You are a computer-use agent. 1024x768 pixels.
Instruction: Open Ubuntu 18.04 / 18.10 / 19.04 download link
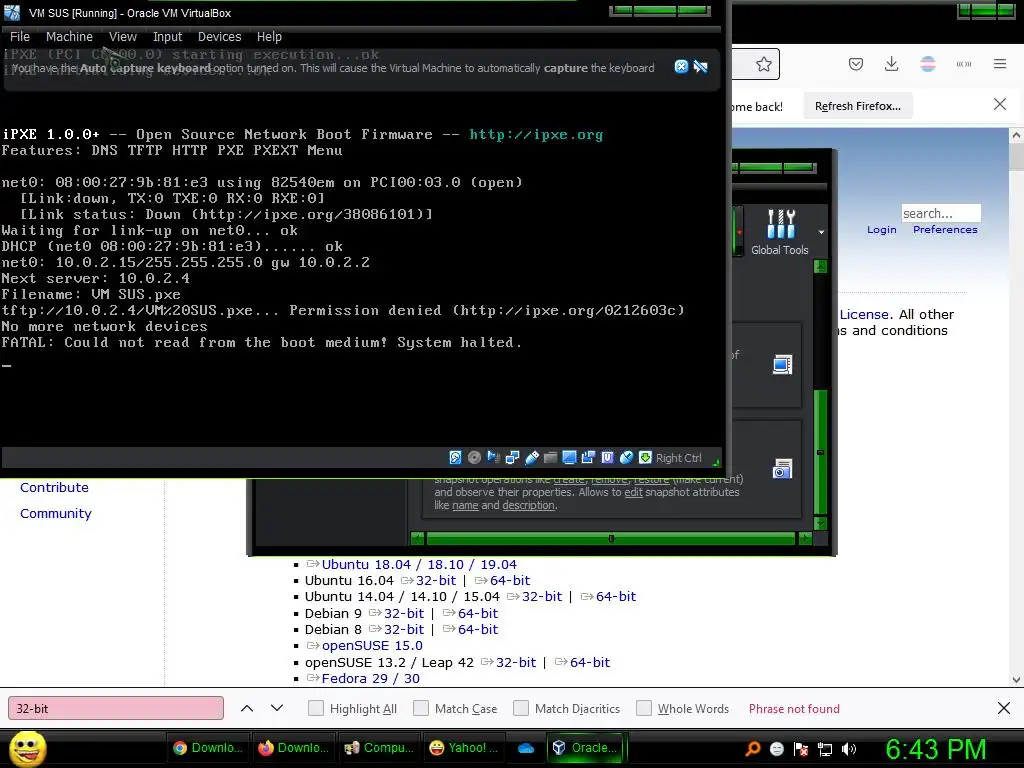pyautogui.click(x=419, y=564)
